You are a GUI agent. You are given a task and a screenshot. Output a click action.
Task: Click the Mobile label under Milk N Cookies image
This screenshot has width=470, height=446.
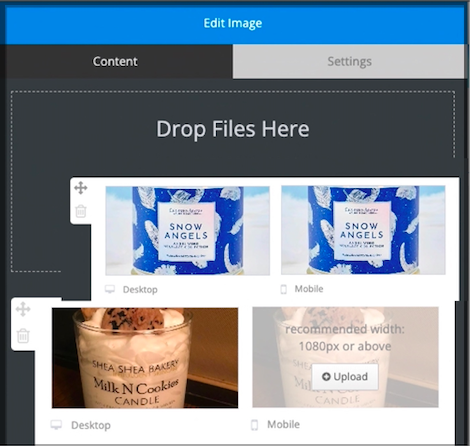[x=283, y=424]
